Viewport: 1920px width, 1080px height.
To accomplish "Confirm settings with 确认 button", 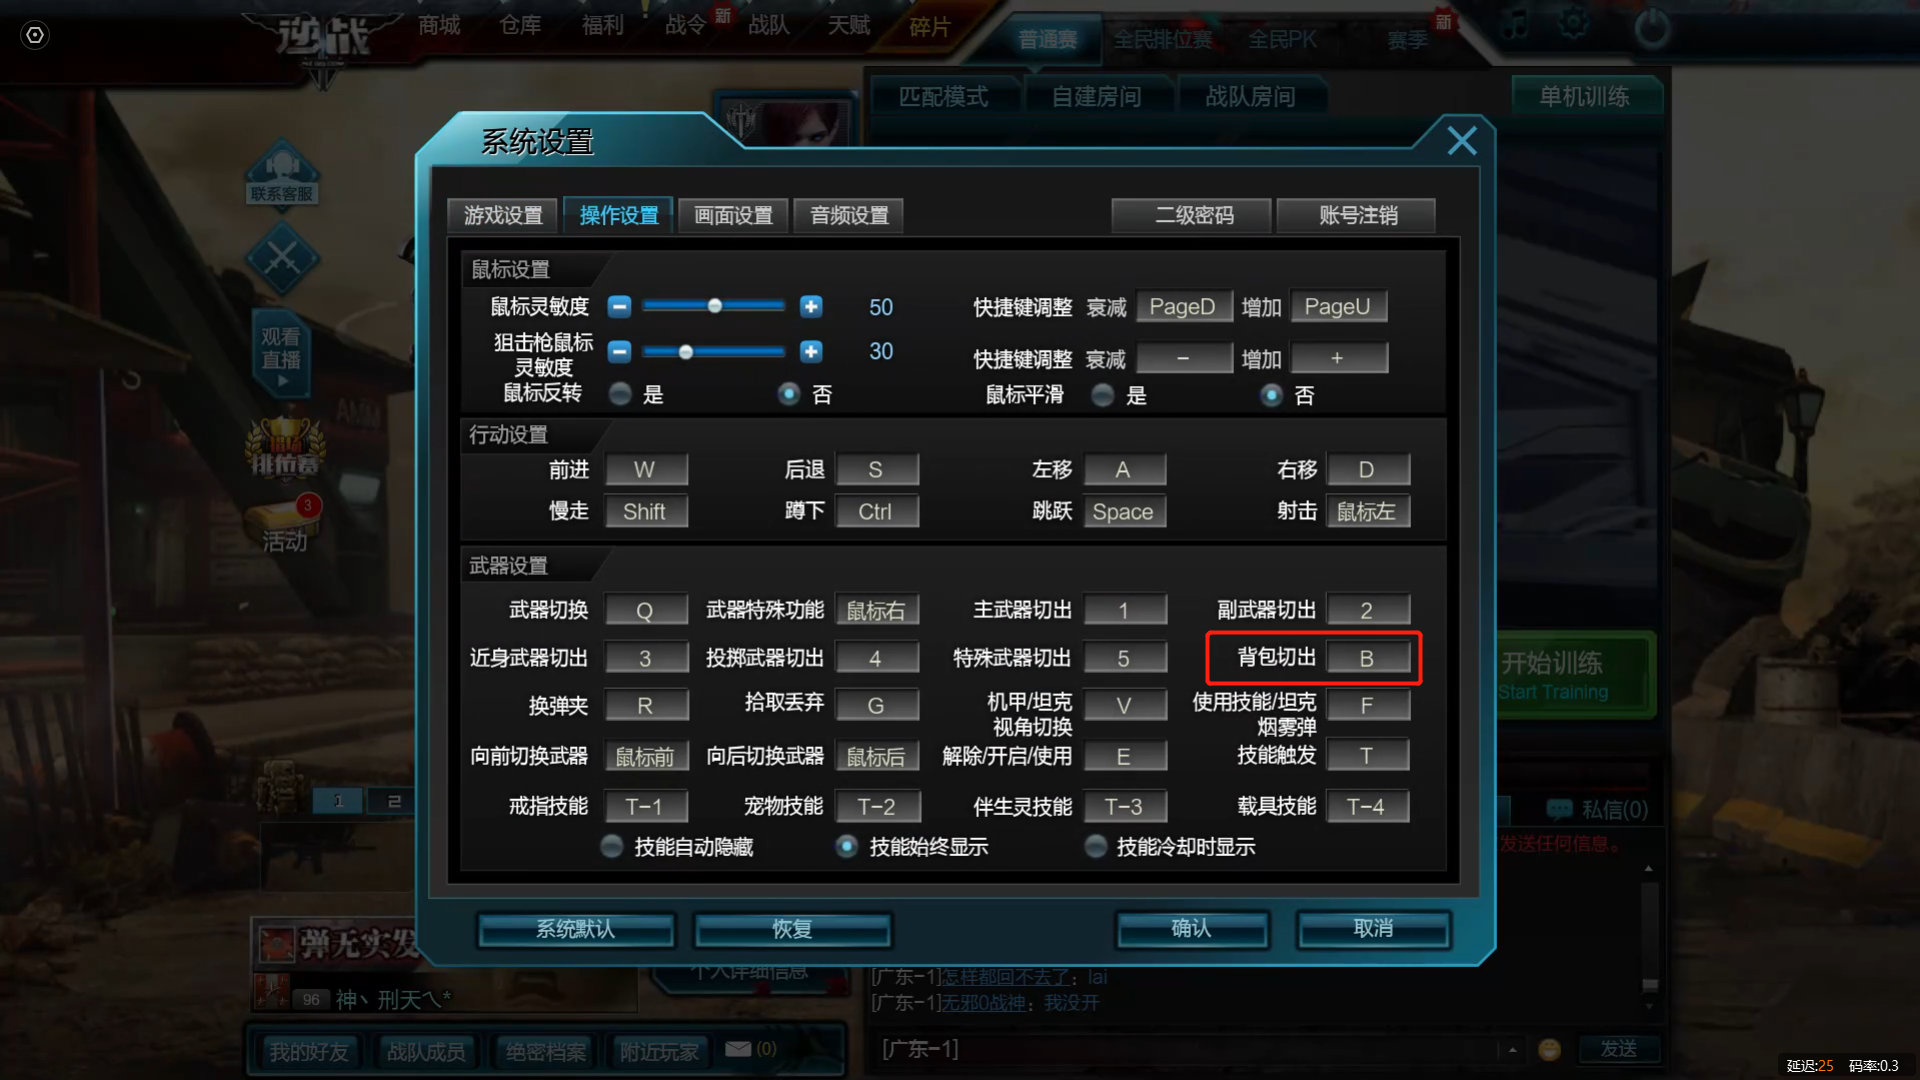I will coord(1192,929).
